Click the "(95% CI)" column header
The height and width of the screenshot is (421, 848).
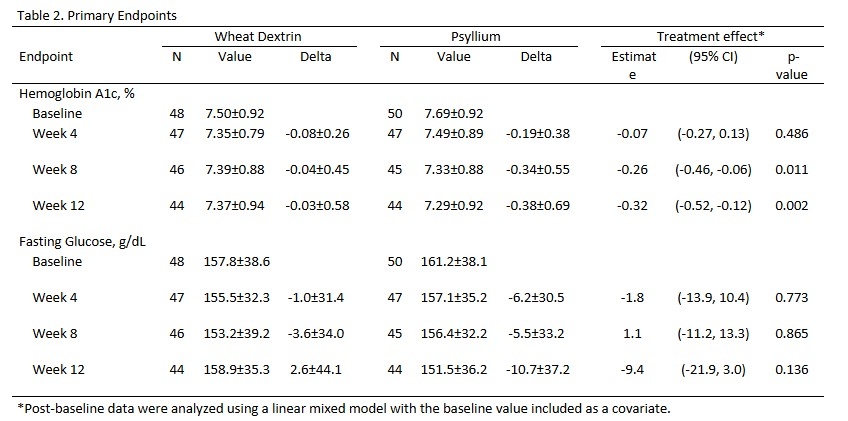(713, 57)
